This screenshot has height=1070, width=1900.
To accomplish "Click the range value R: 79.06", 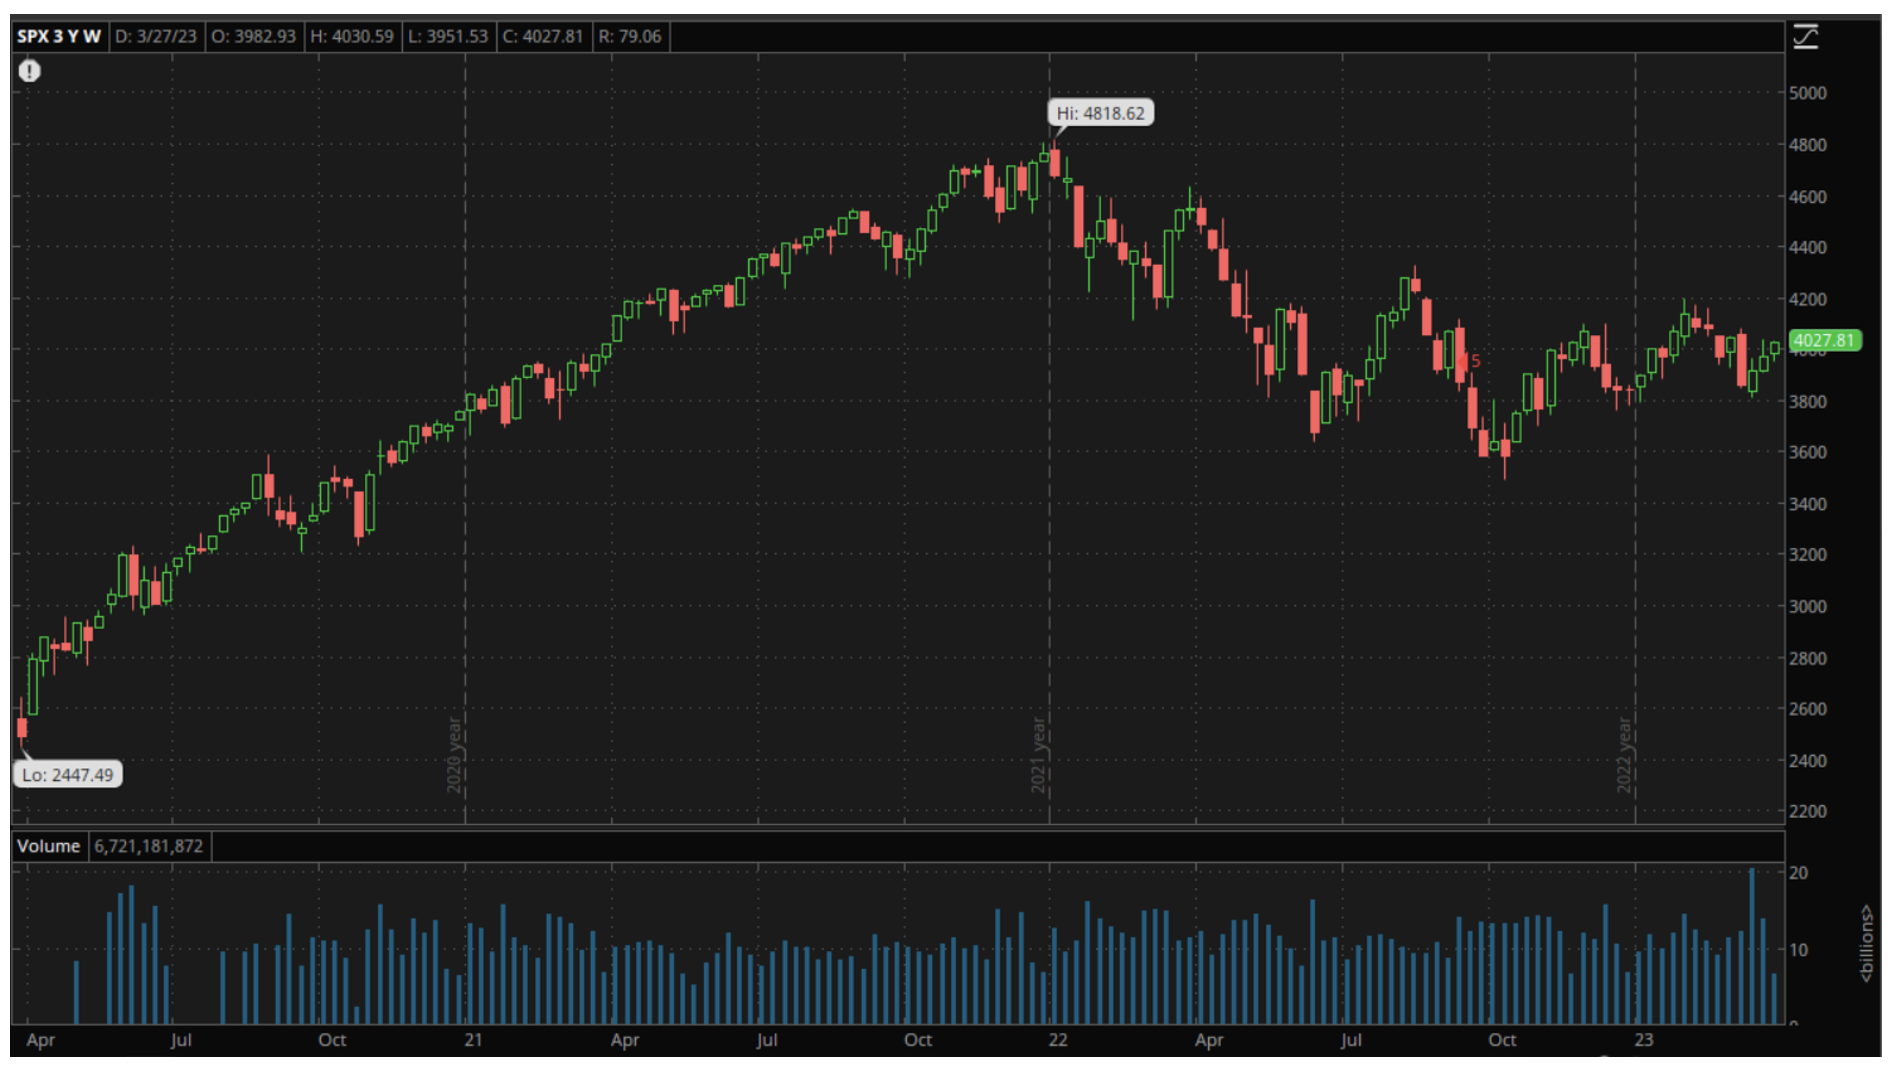I will pos(630,36).
